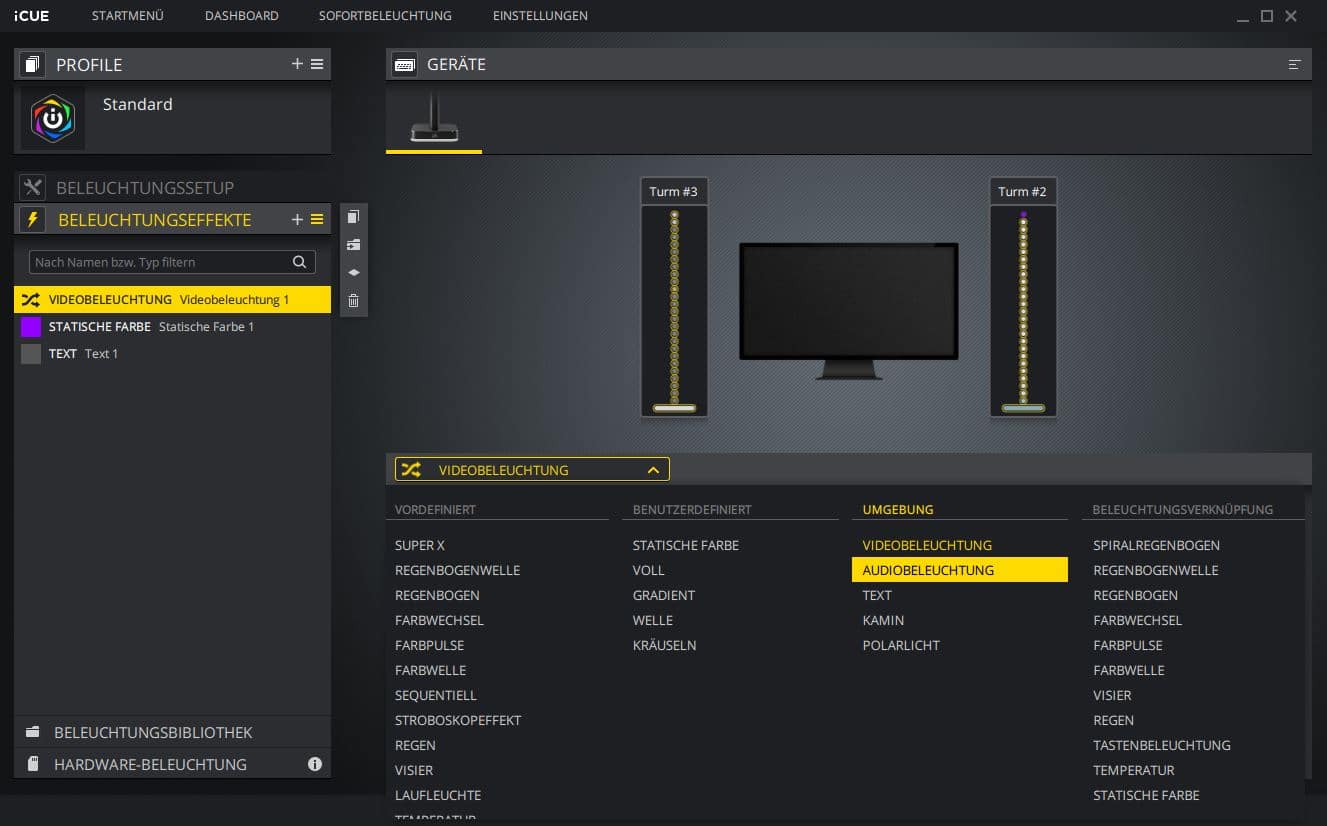Screen dimensions: 1327x826
Task: Choose Audiobeleuchtung from Umgebung list
Action: point(928,570)
